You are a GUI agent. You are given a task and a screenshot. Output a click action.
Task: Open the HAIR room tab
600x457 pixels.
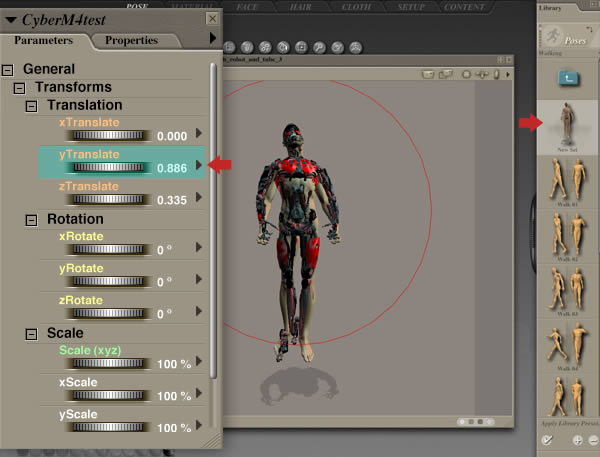point(300,7)
